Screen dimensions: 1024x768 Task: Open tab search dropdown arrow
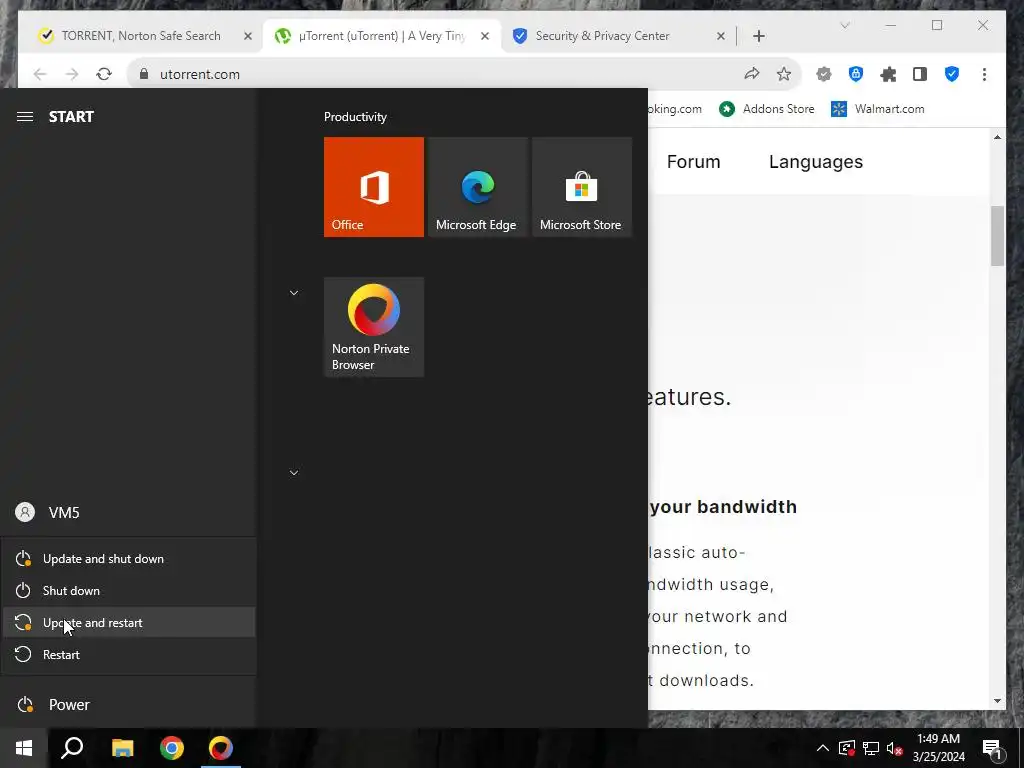(845, 25)
